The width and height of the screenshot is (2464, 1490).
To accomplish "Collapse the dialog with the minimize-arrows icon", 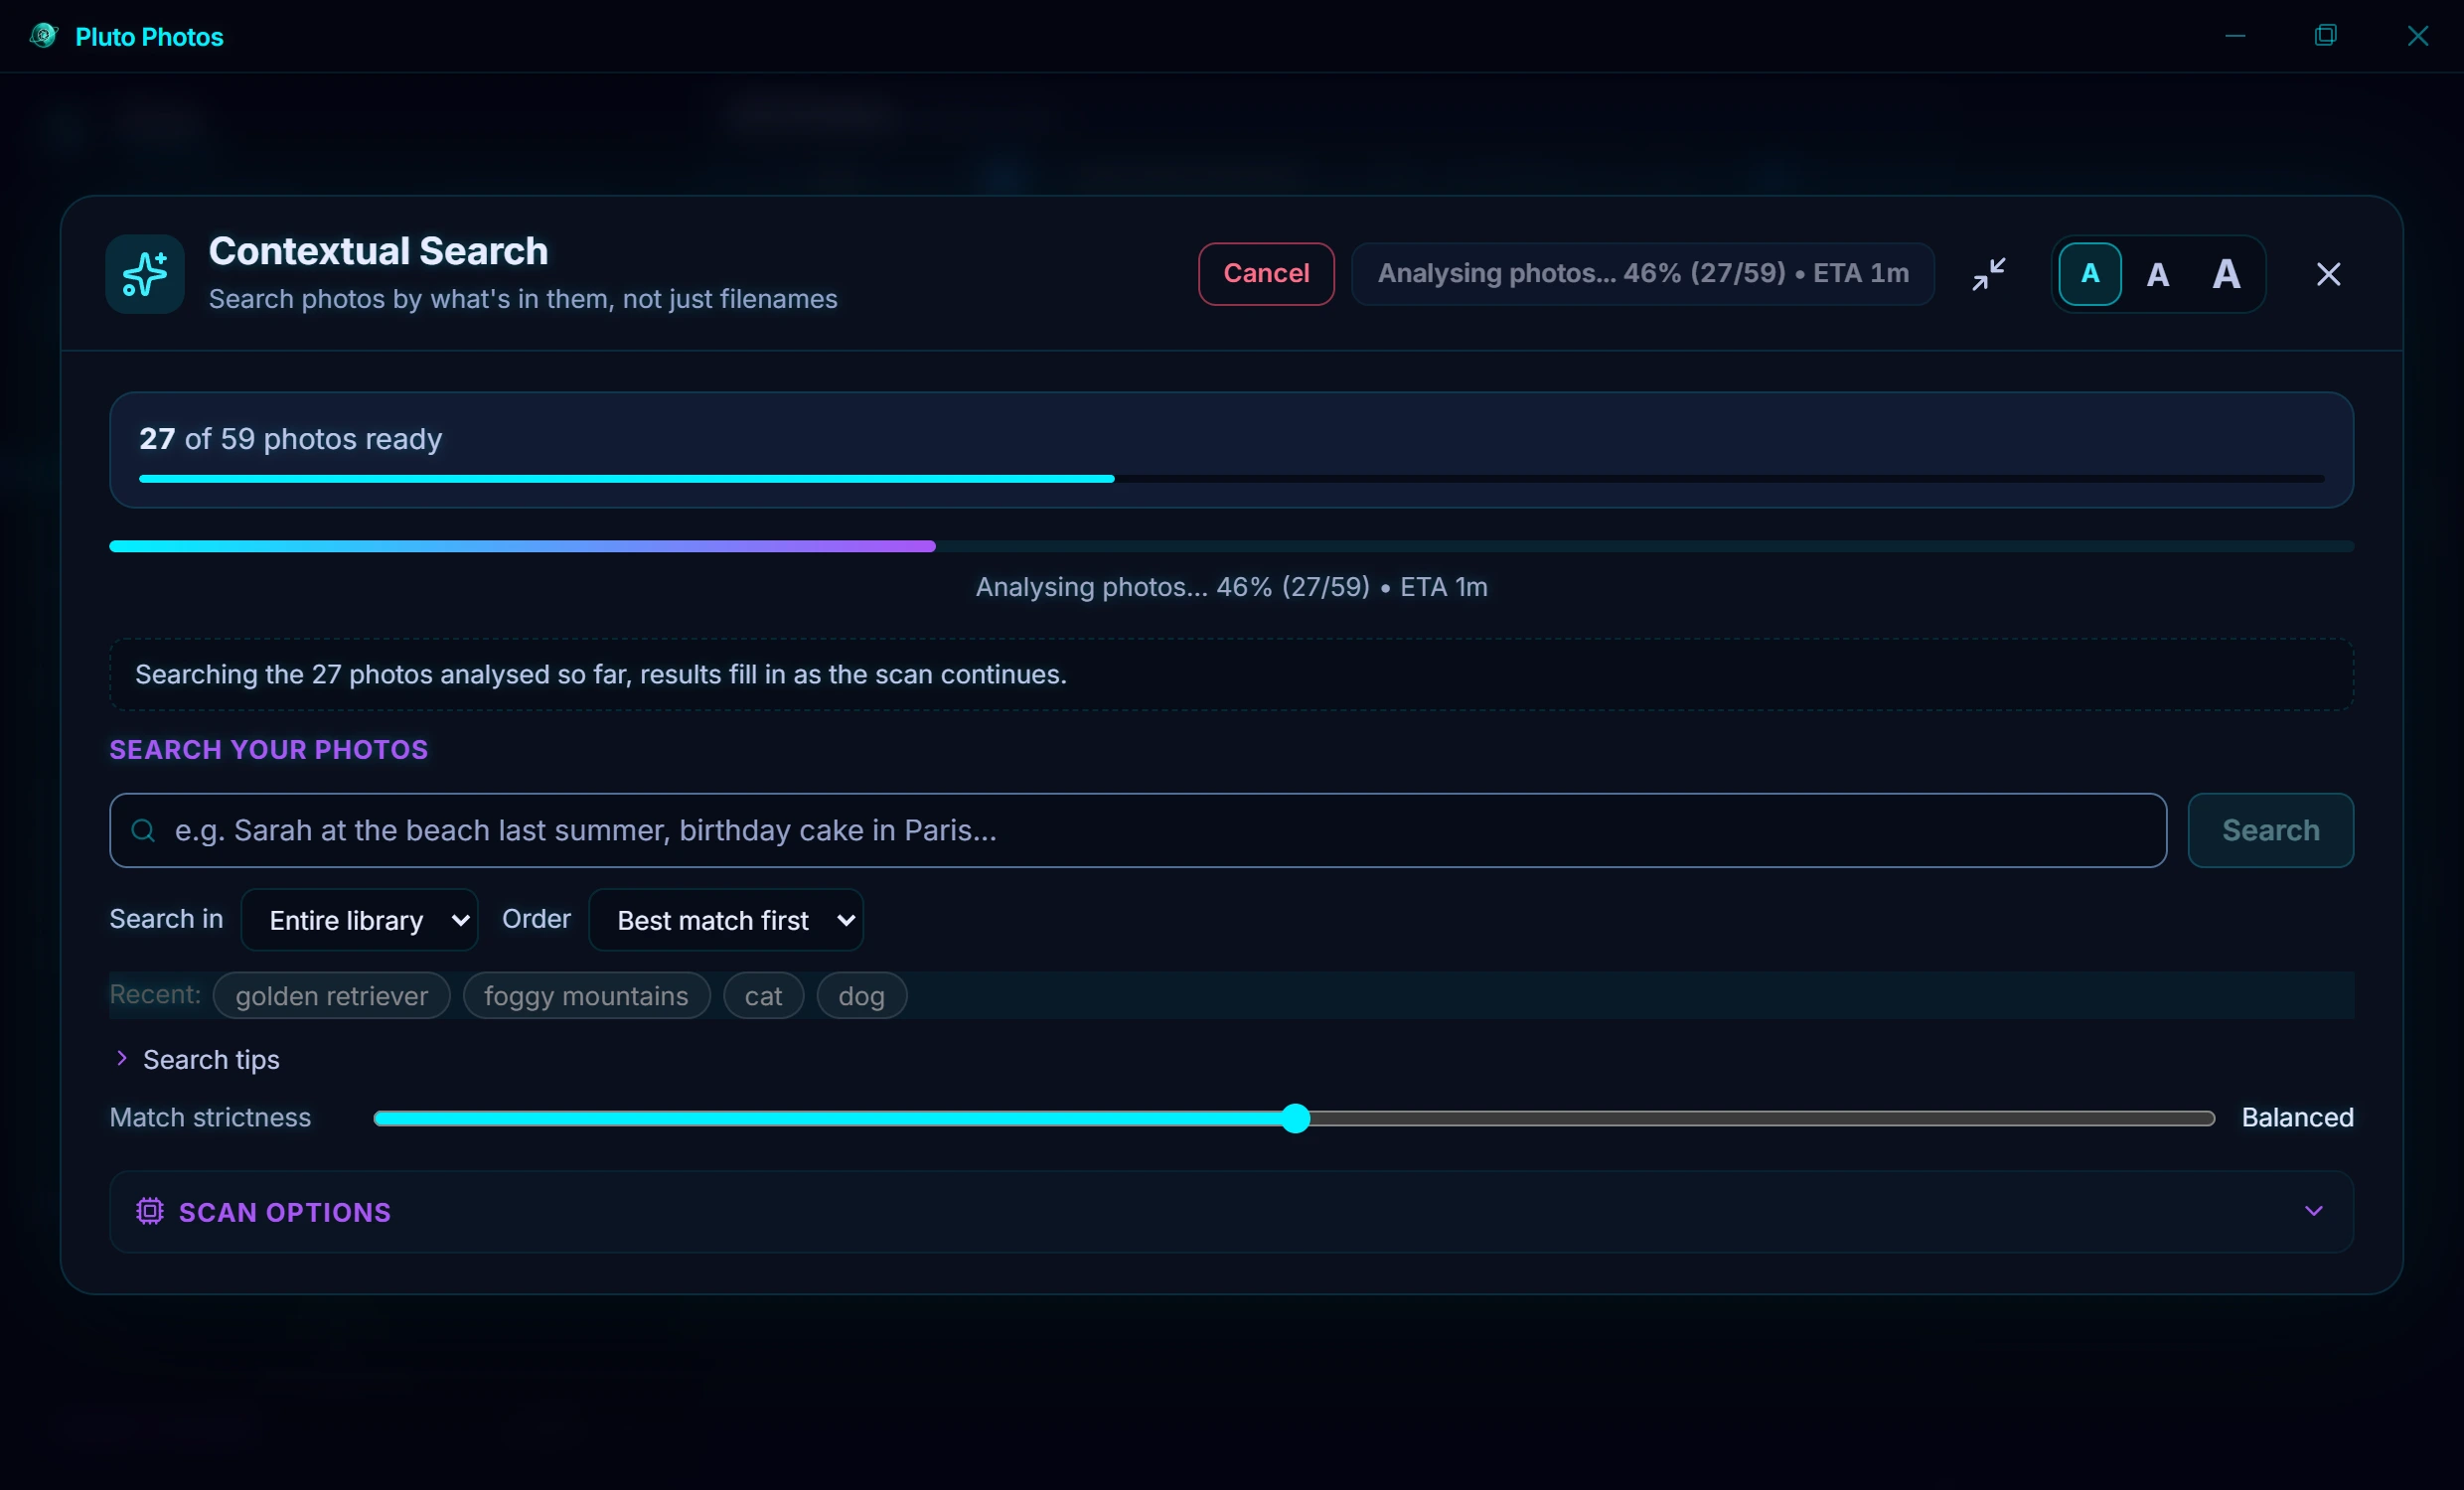I will tap(1989, 274).
